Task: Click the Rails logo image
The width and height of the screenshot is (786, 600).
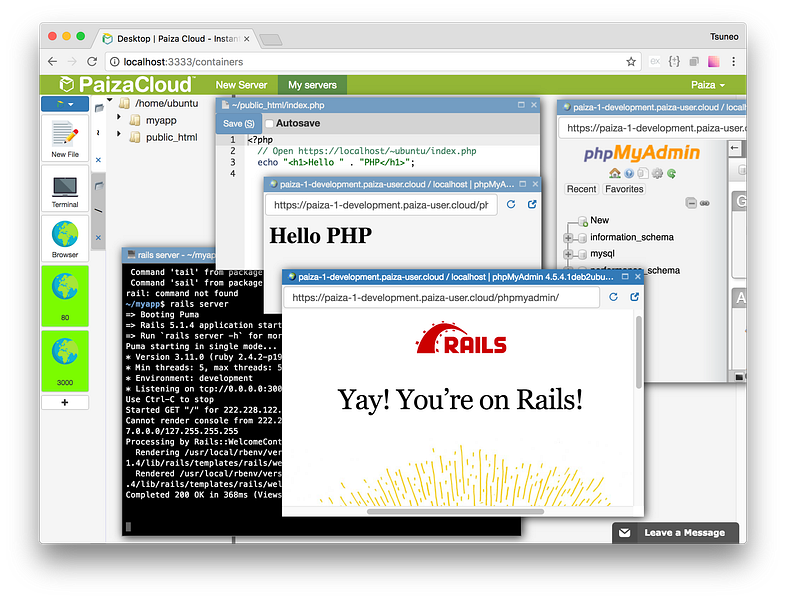Action: tap(461, 338)
